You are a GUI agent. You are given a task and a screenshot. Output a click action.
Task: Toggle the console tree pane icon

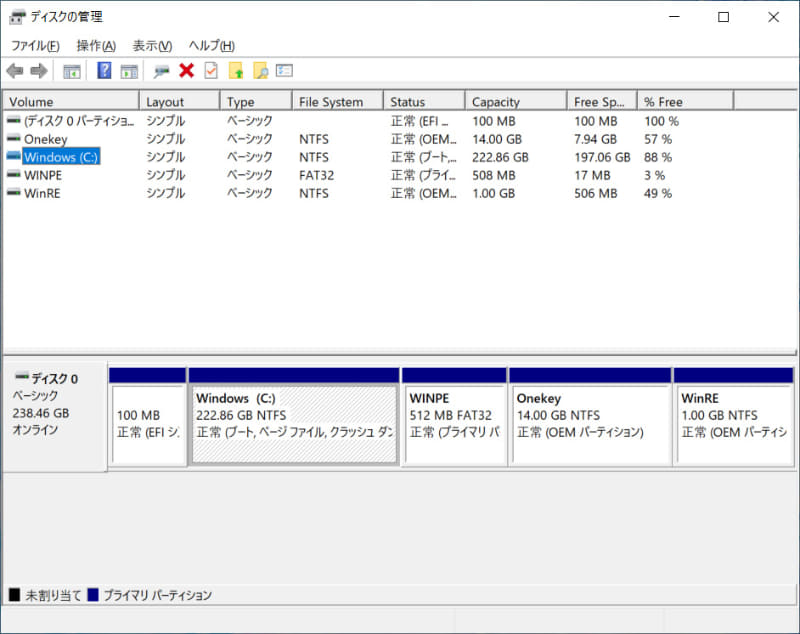[x=71, y=71]
